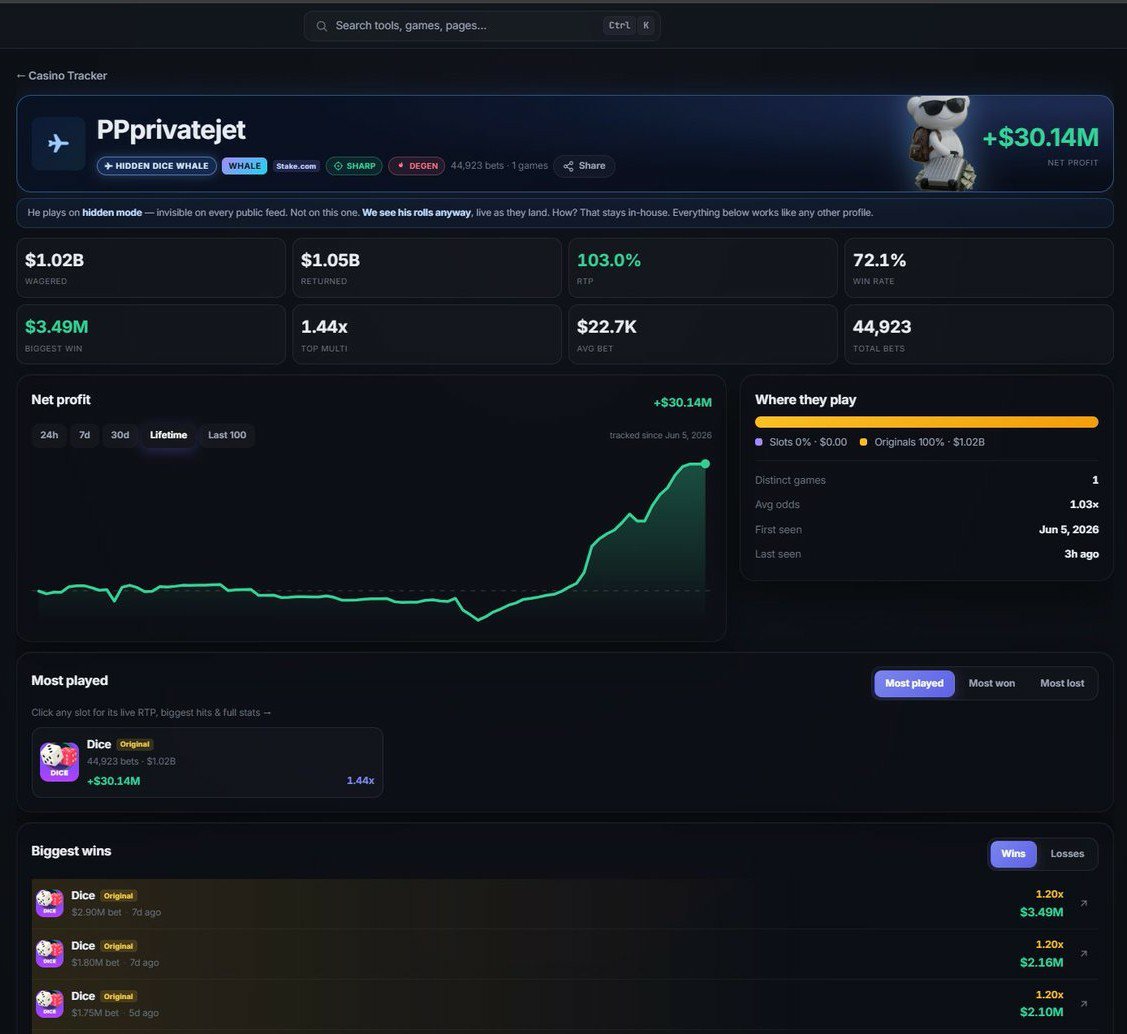Viewport: 1127px width, 1034px height.
Task: Click the $2.10M win amount
Action: 1041,1012
